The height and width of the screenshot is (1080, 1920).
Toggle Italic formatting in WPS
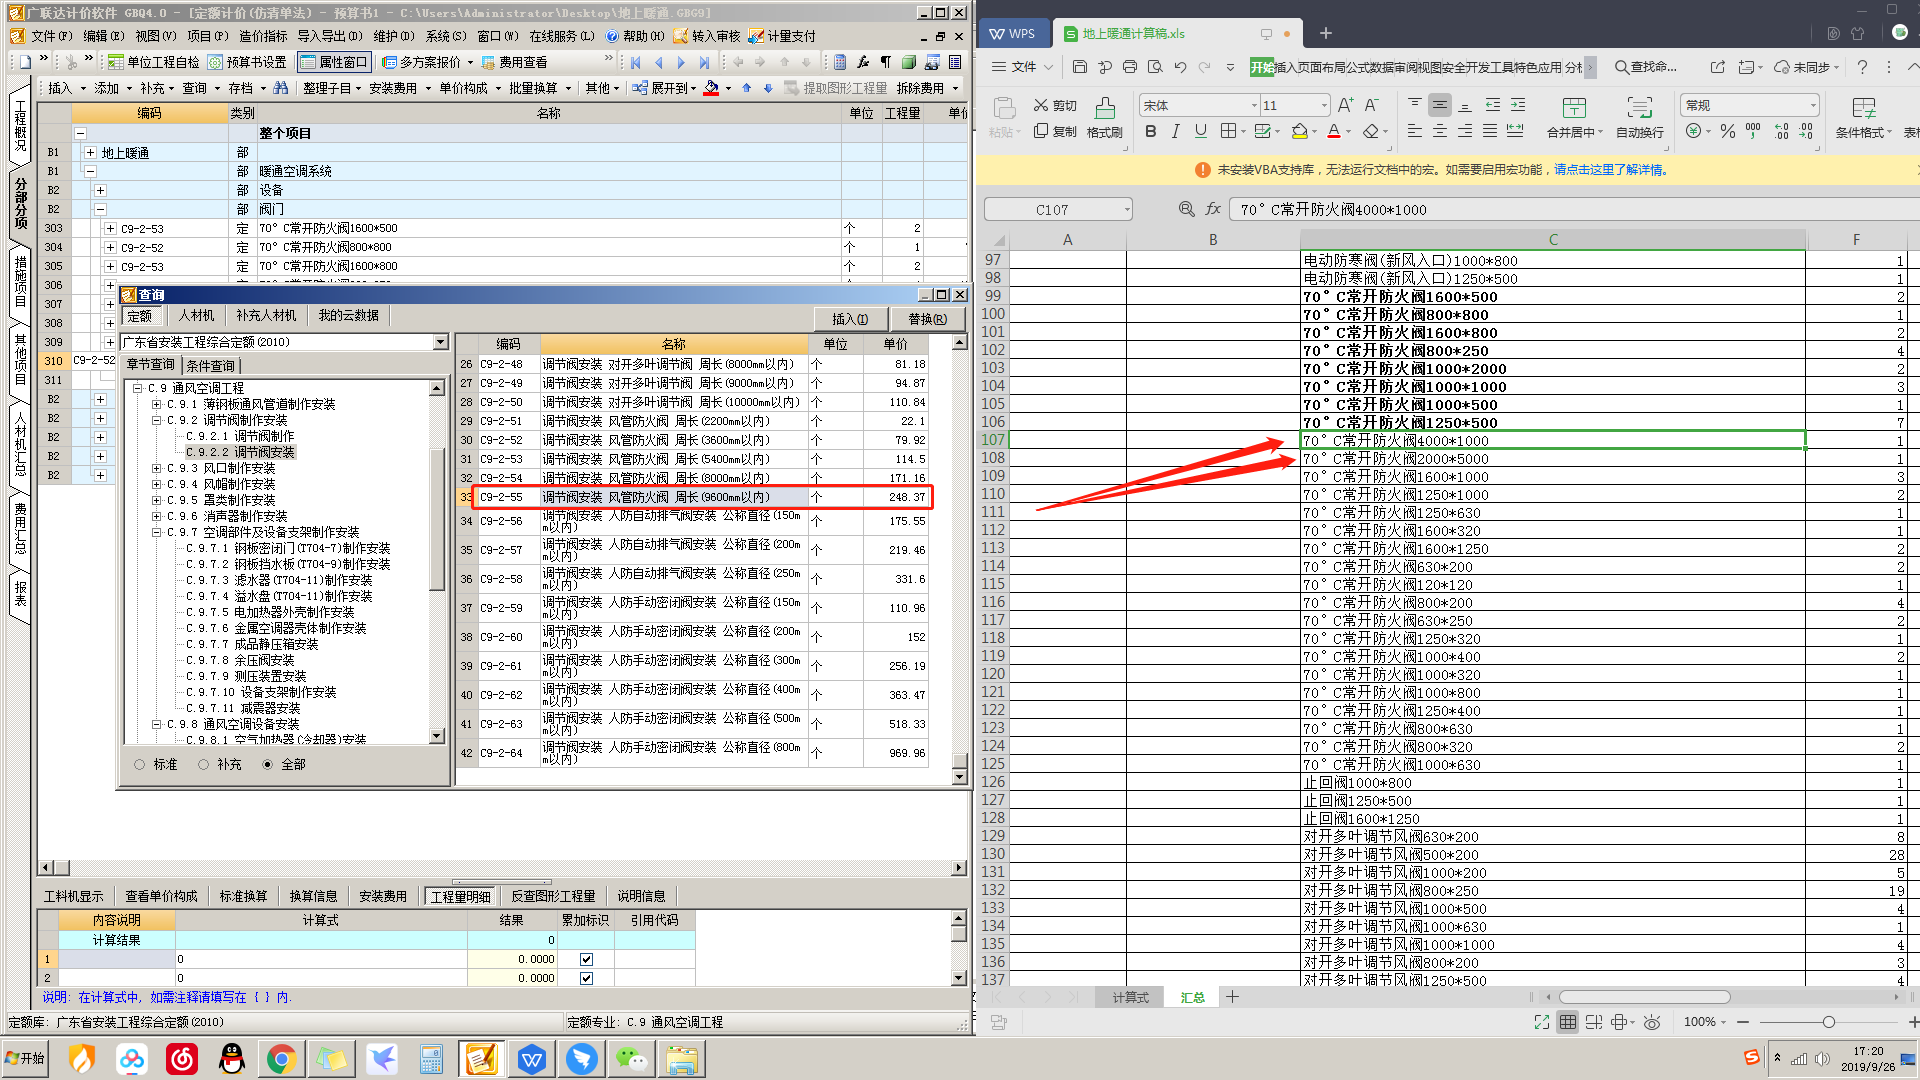point(1175,131)
